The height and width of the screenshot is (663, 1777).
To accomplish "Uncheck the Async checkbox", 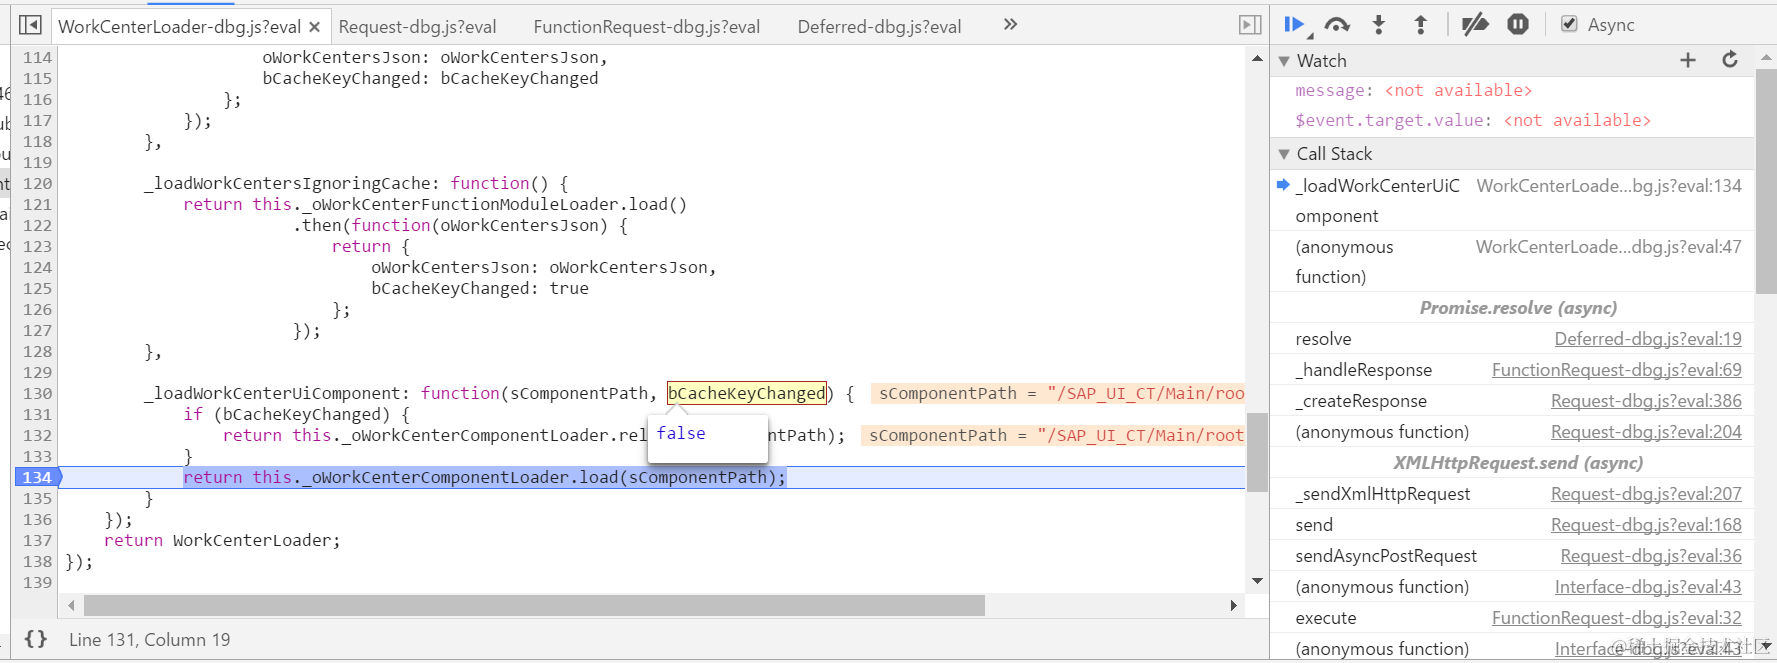I will [1569, 24].
